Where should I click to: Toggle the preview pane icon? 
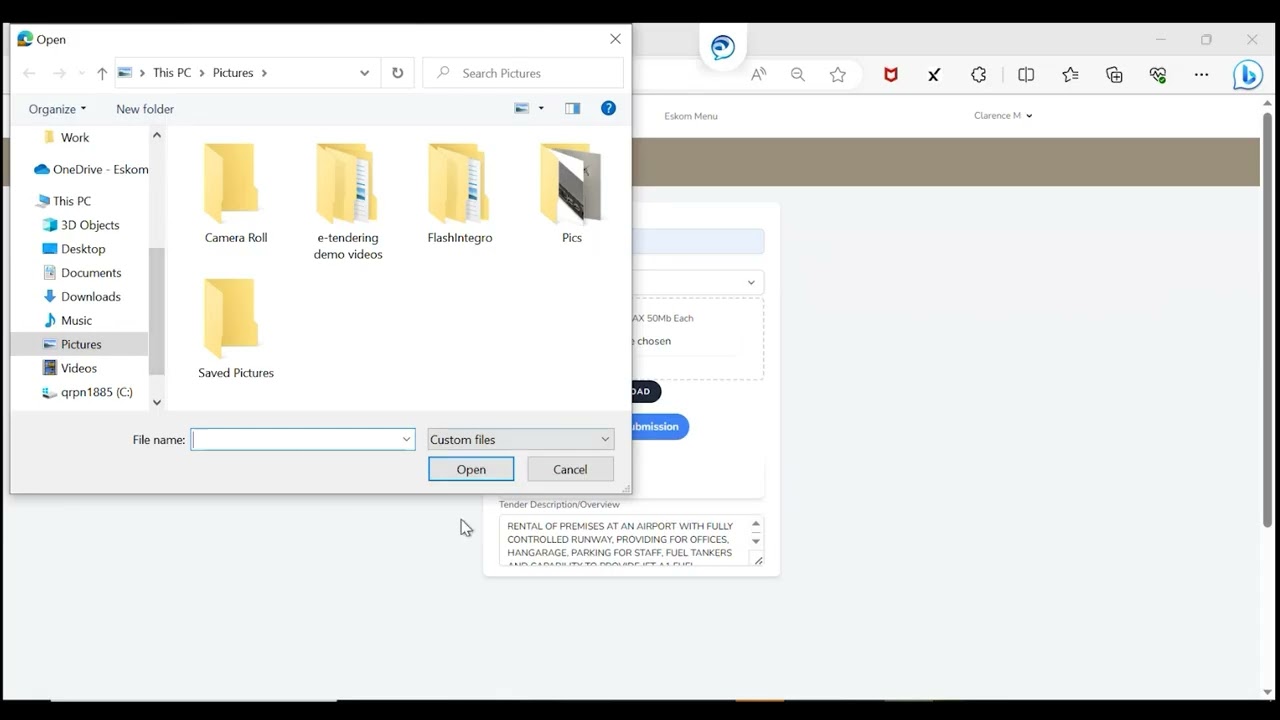[572, 108]
